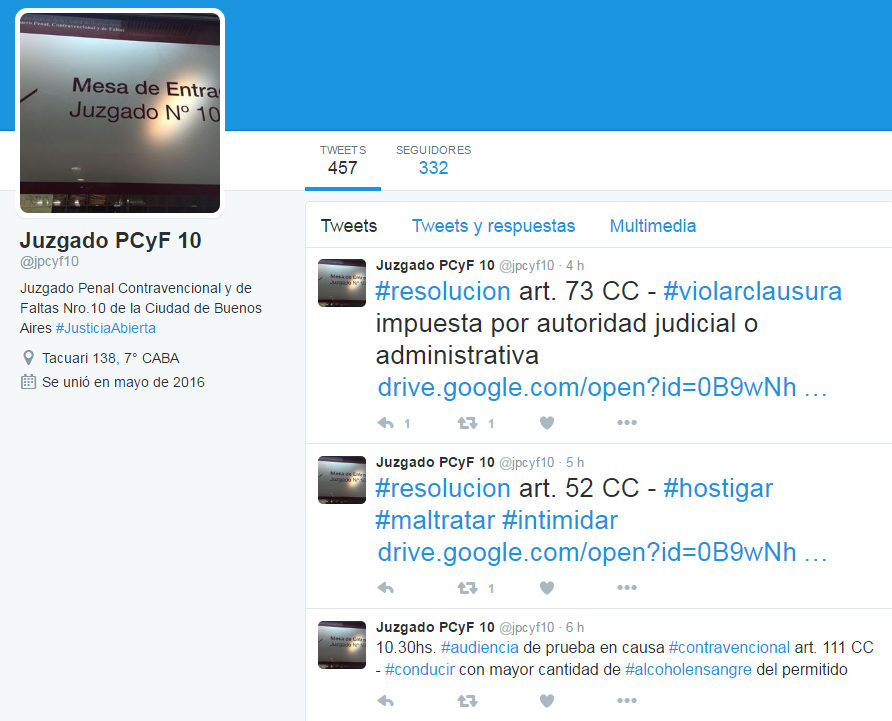Open the #hostigar hashtag
Screen dimensions: 892x721
click(x=718, y=489)
